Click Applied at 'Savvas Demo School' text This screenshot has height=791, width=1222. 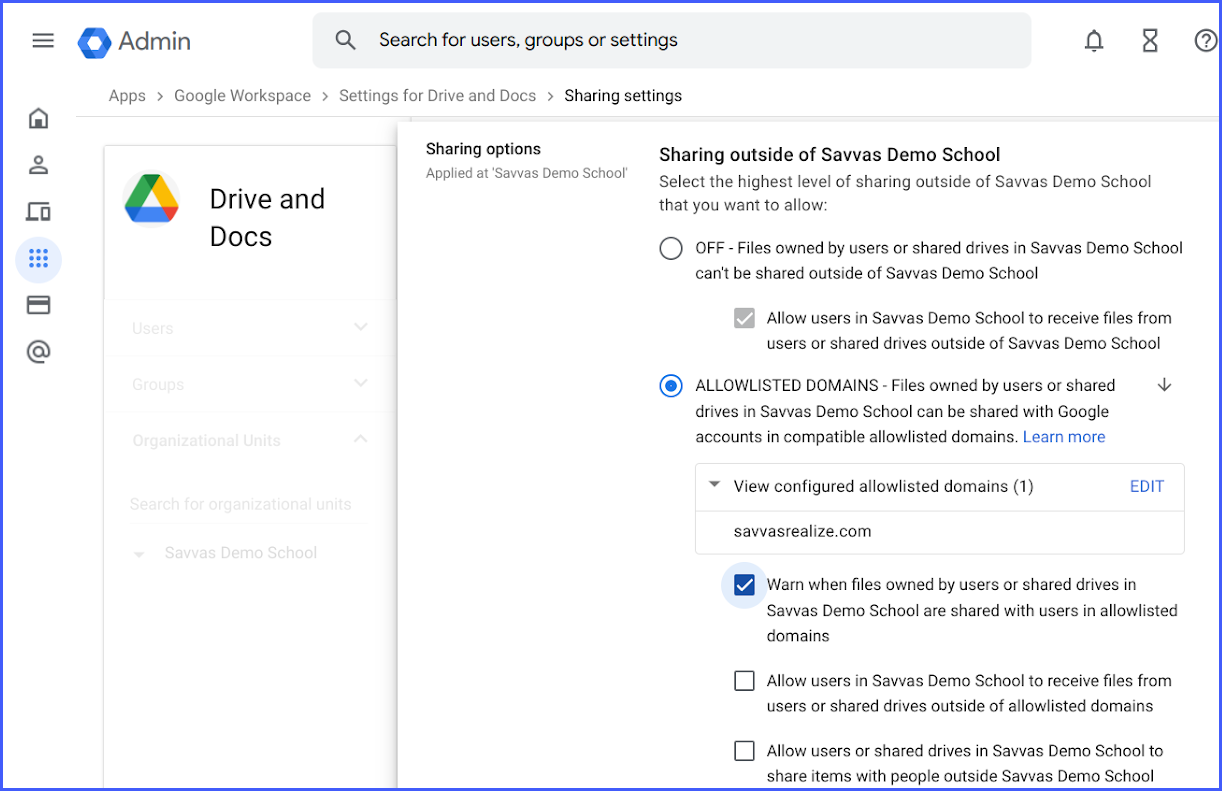526,173
